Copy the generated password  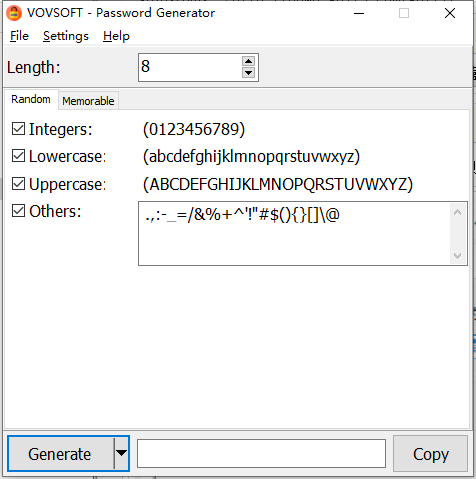pos(431,453)
